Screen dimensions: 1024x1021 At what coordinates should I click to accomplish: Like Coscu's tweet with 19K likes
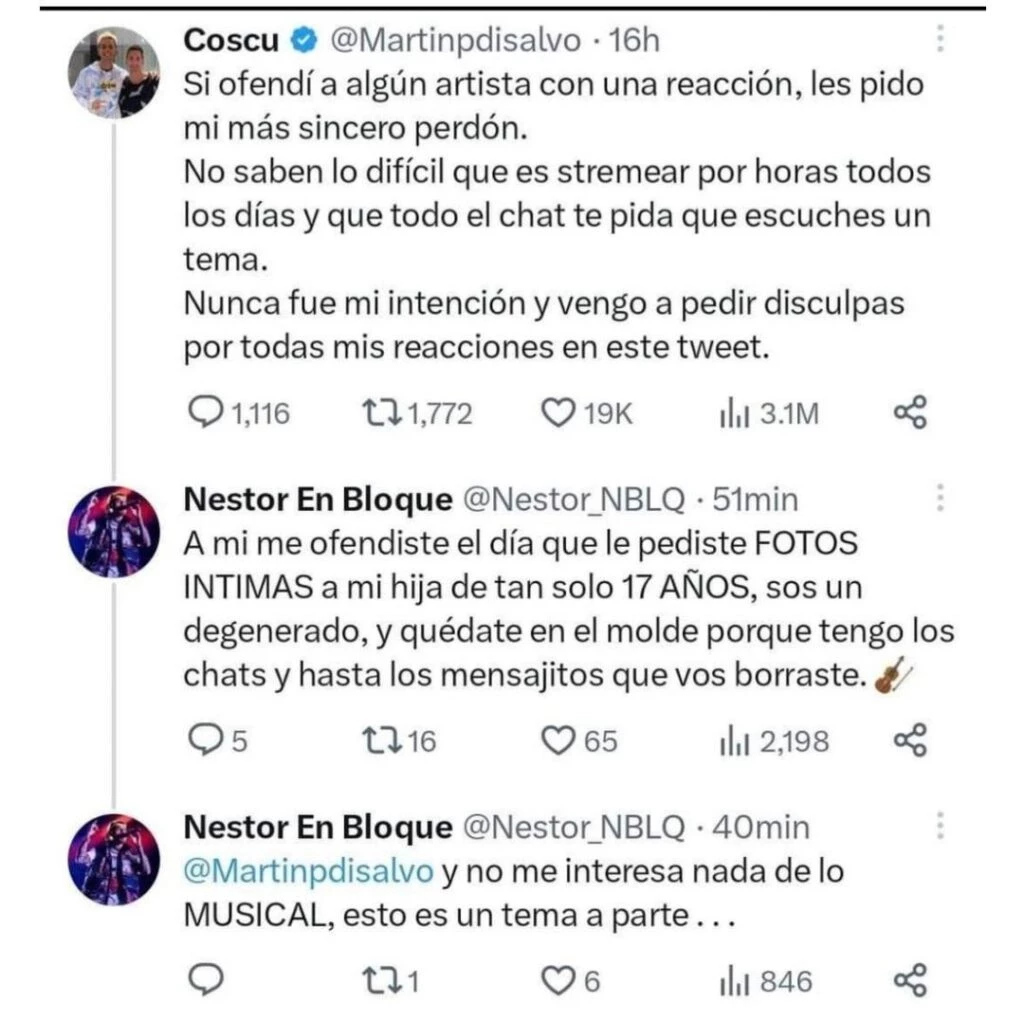557,412
